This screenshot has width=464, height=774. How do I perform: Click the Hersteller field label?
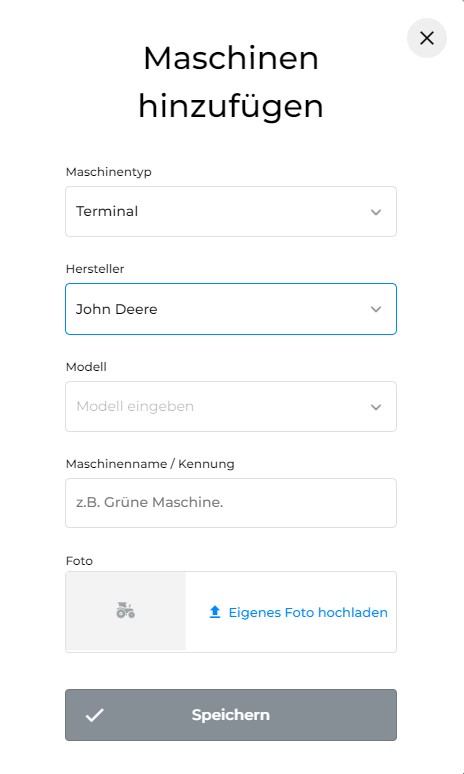[95, 269]
